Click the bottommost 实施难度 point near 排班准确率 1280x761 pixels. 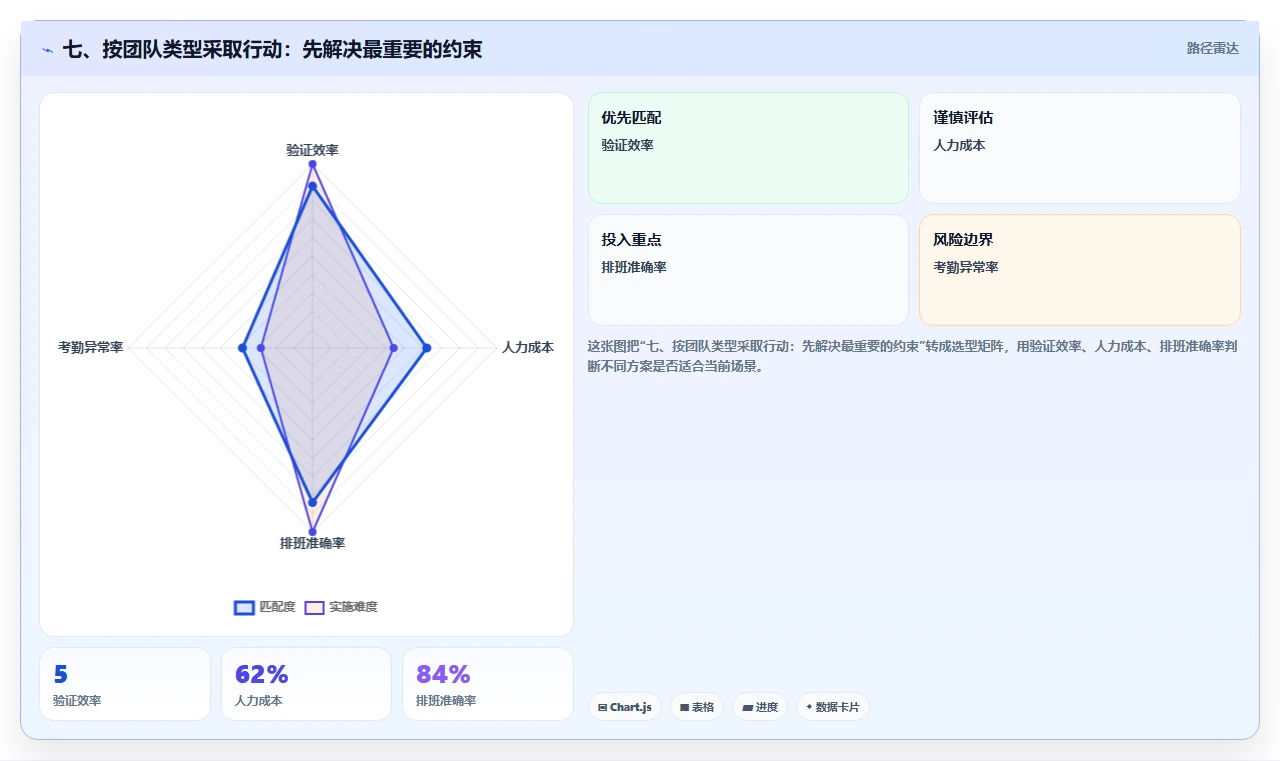312,531
